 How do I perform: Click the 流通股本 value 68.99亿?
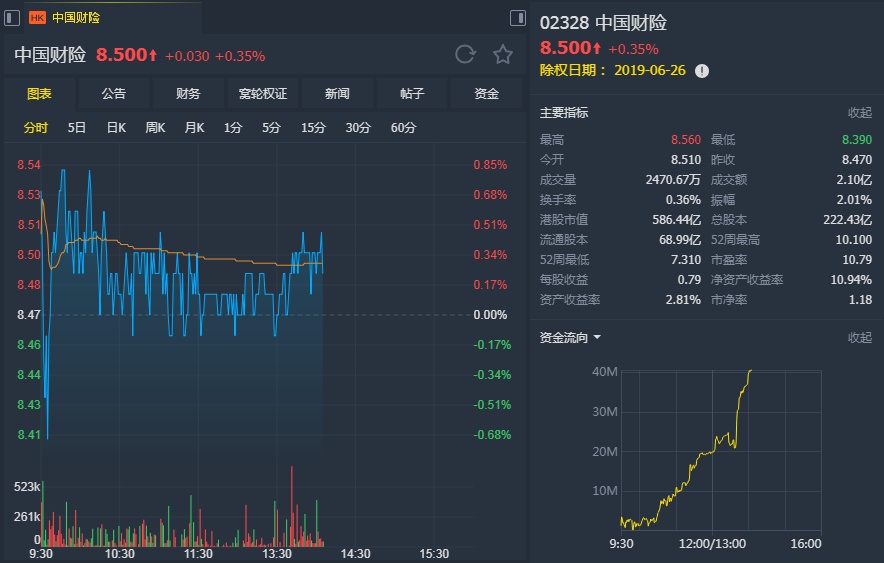coord(680,240)
